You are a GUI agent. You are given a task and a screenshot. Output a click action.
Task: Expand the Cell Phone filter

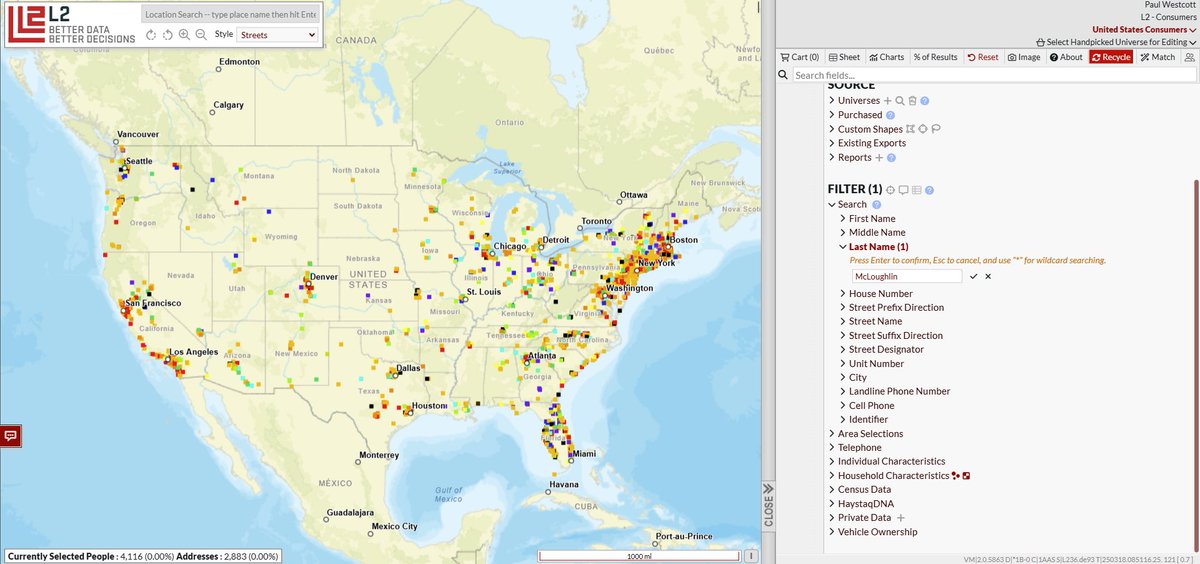[843, 406]
